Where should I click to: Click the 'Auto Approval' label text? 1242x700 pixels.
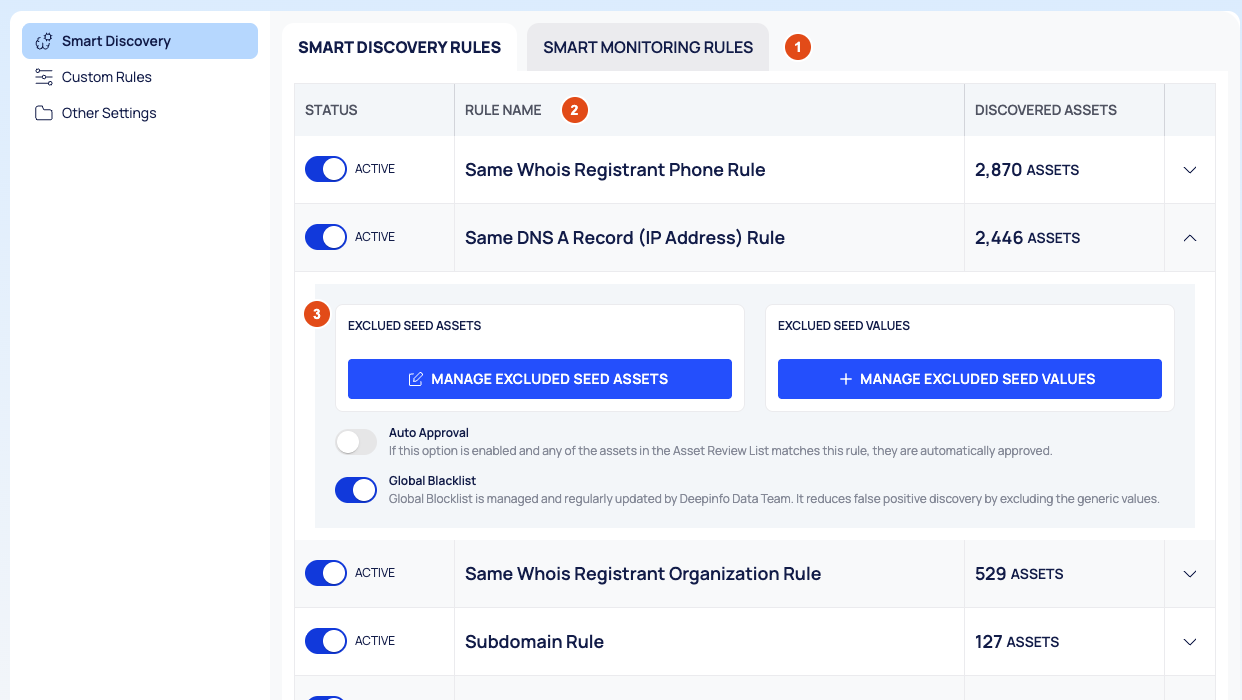coord(429,433)
